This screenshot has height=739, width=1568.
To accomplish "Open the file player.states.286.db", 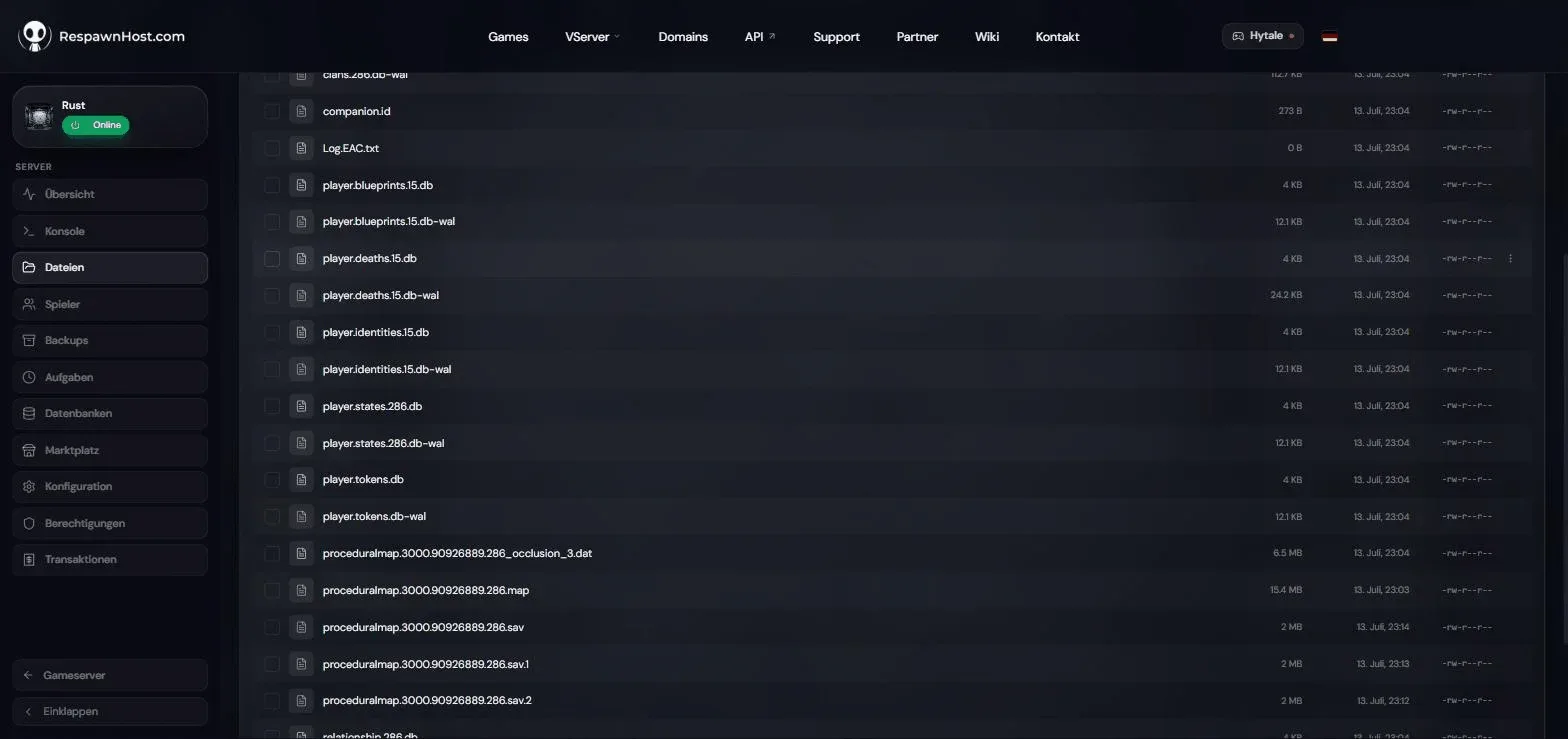I will (372, 406).
